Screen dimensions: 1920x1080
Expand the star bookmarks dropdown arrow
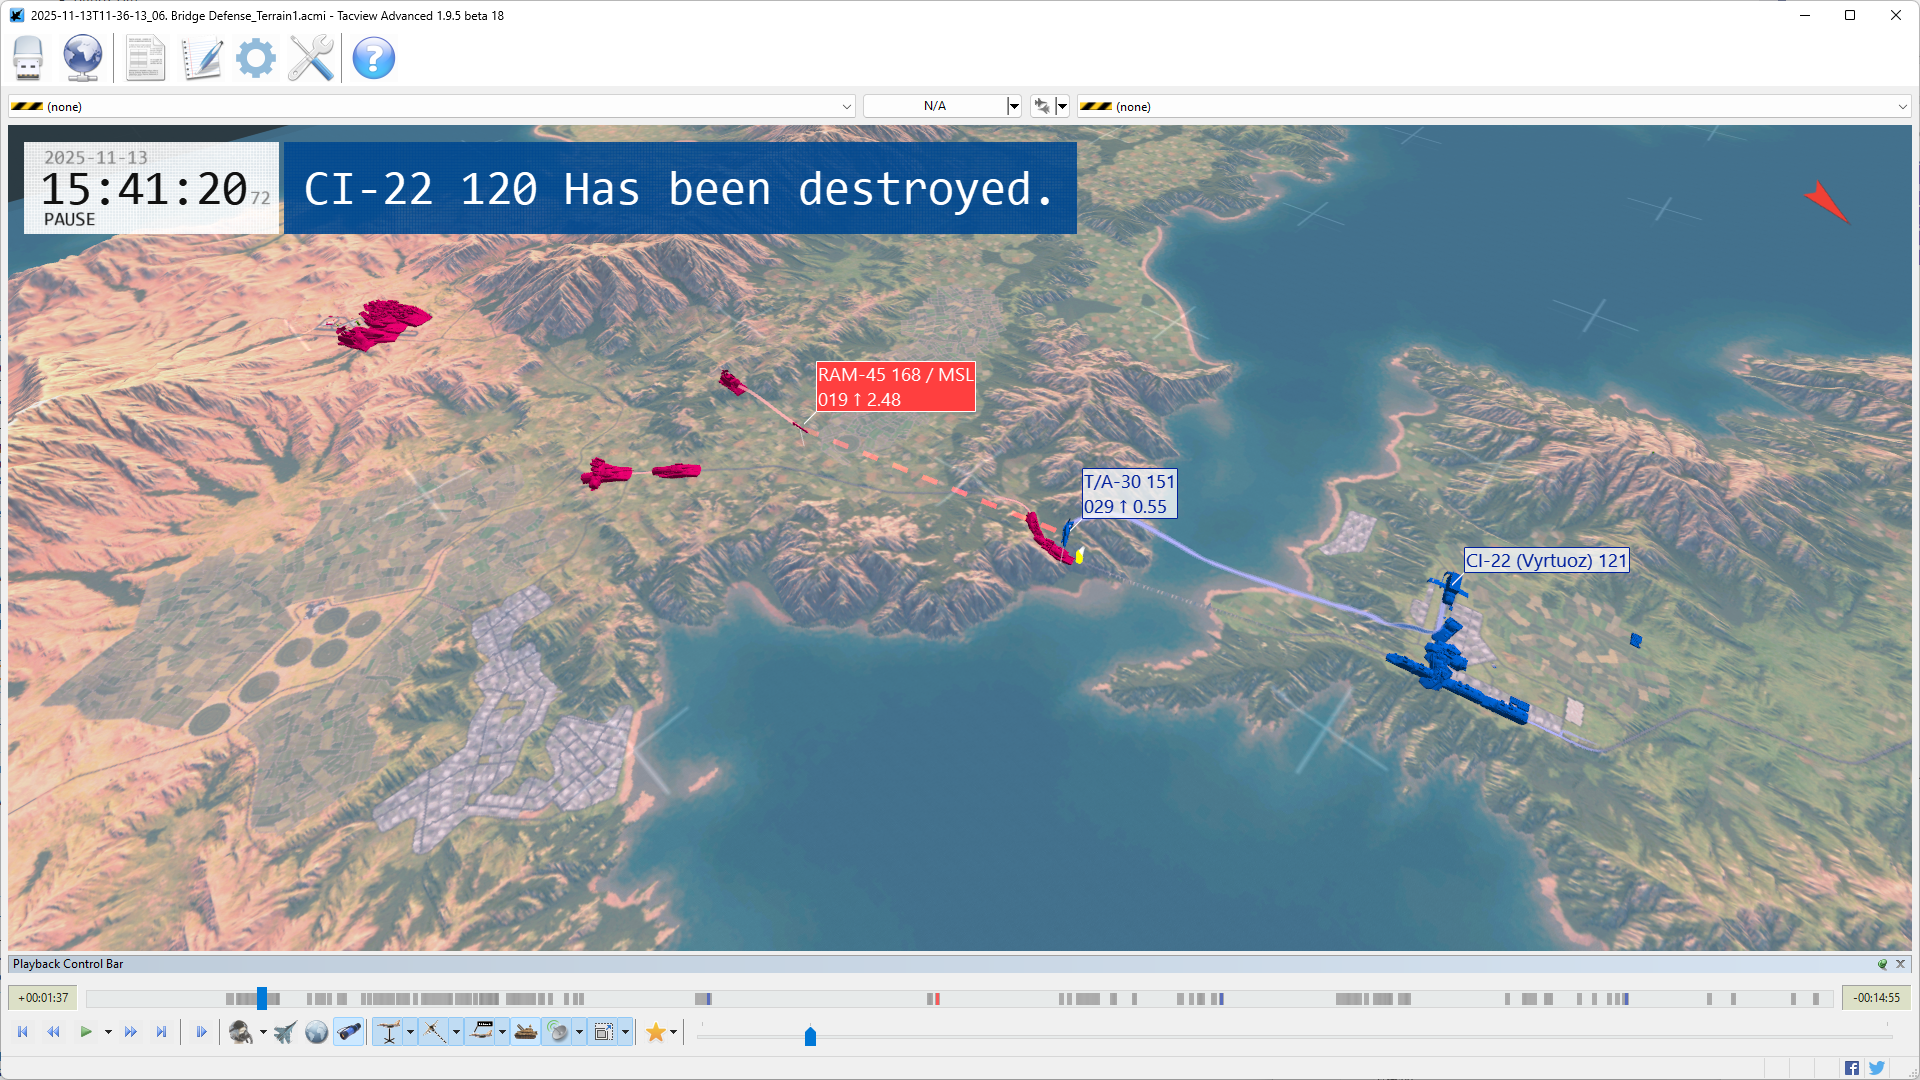click(x=673, y=1032)
